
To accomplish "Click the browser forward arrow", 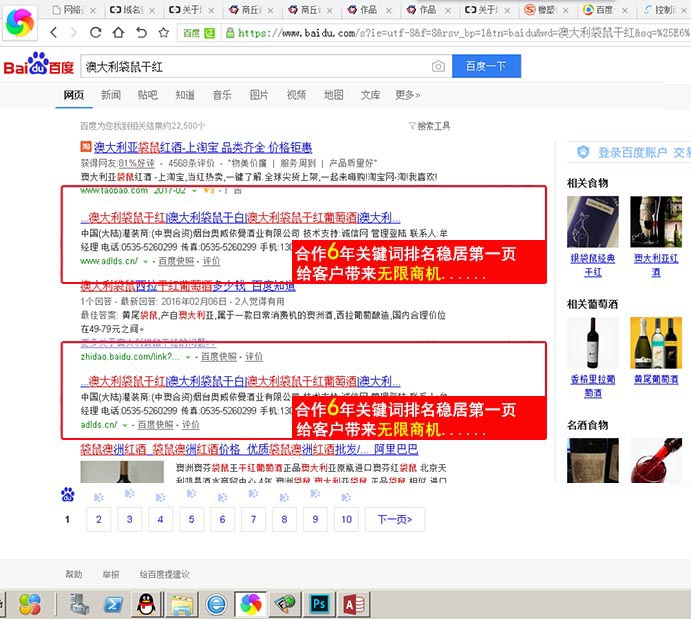I will [74, 32].
